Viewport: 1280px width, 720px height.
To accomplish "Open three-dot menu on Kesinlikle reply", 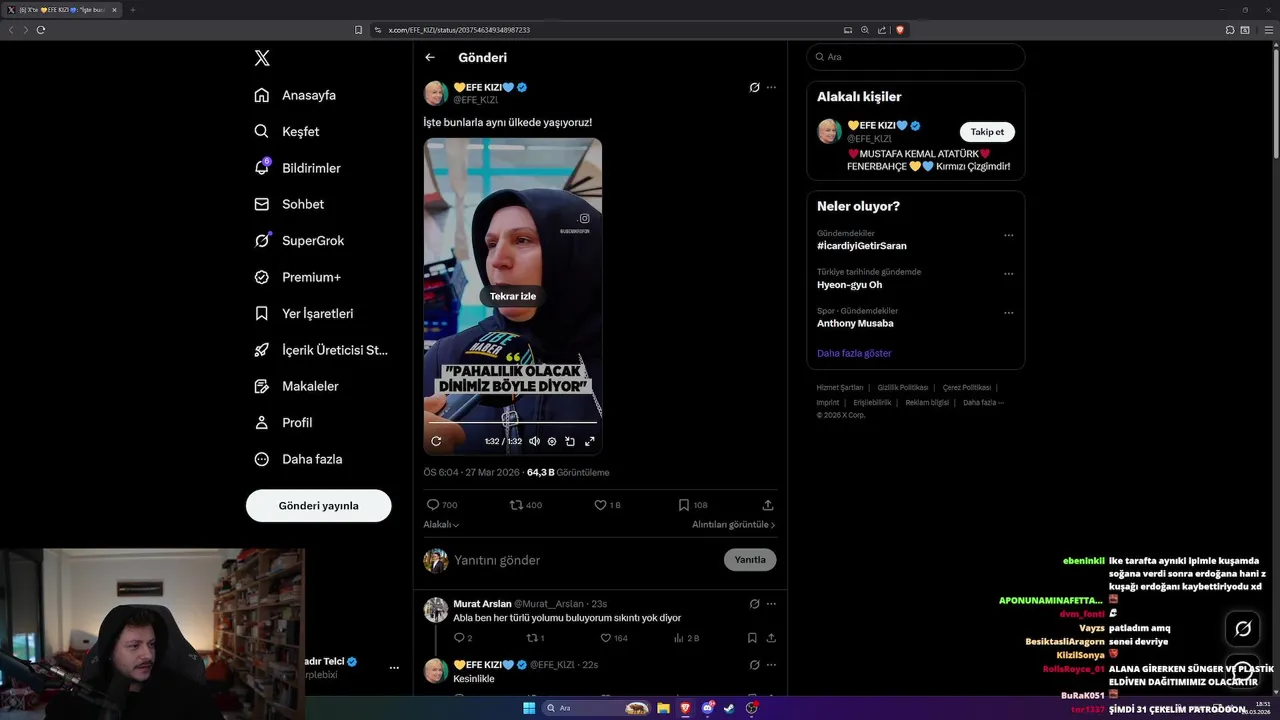I will [771, 665].
